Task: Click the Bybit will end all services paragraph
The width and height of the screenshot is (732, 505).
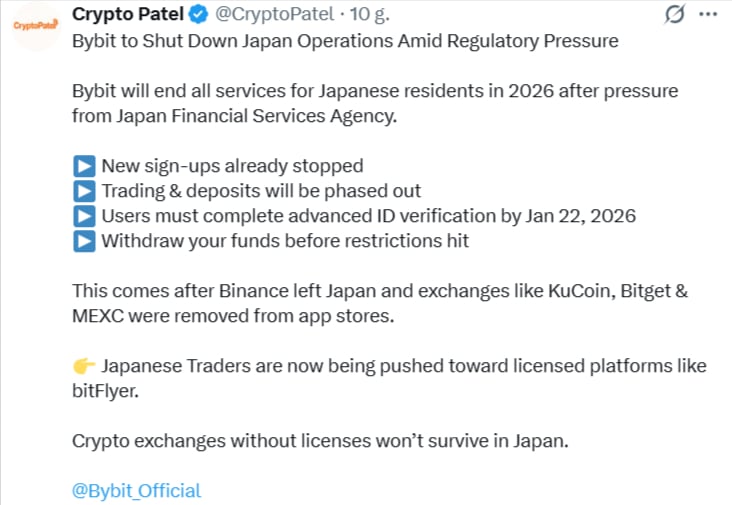Action: [375, 103]
